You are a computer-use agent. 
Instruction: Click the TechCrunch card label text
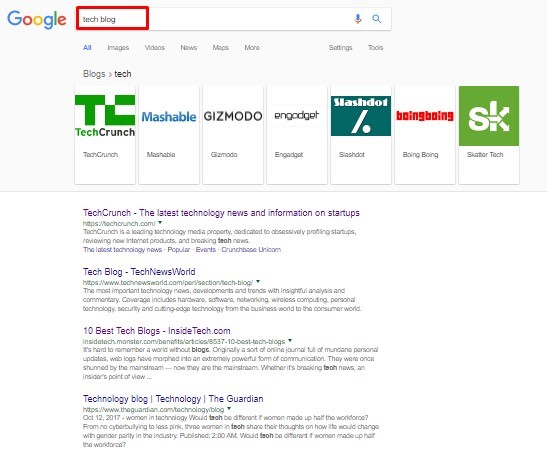pos(100,155)
